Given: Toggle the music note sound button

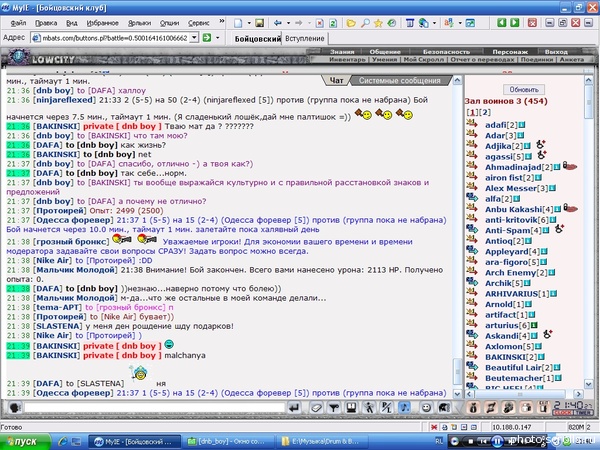Looking at the screenshot, I should click(404, 408).
